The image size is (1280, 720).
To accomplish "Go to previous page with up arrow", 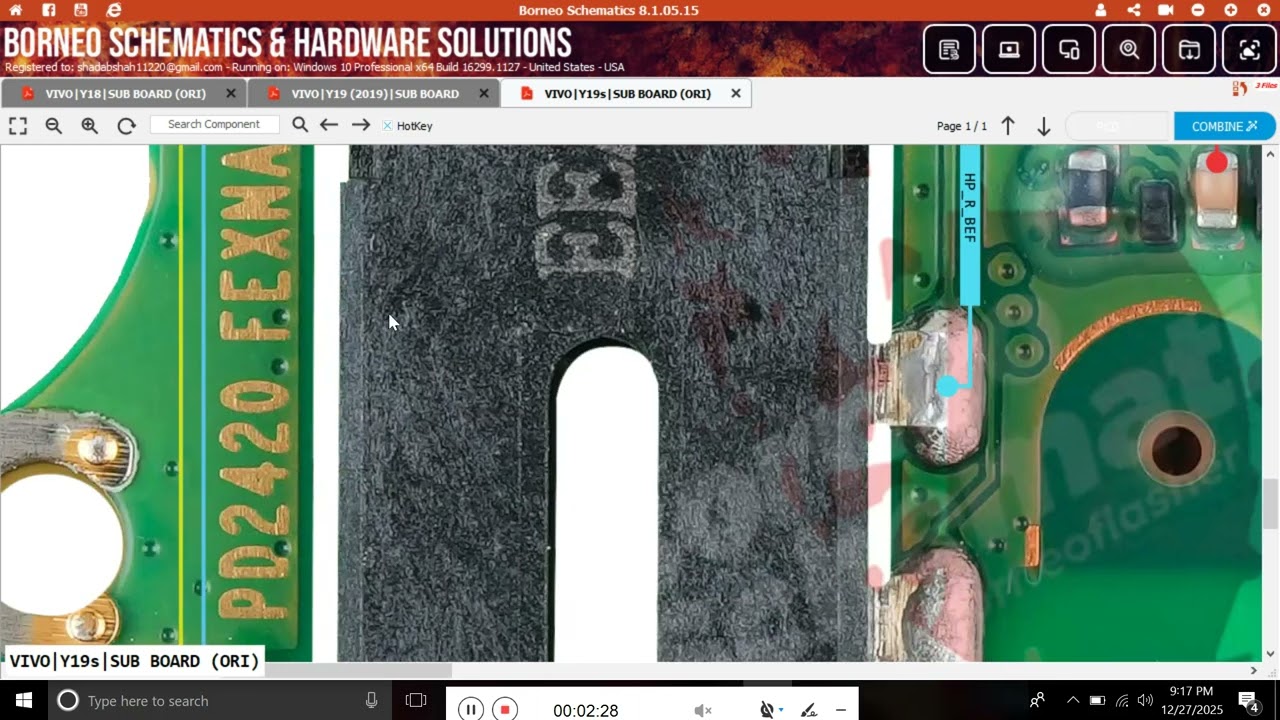I will pos(1008,126).
